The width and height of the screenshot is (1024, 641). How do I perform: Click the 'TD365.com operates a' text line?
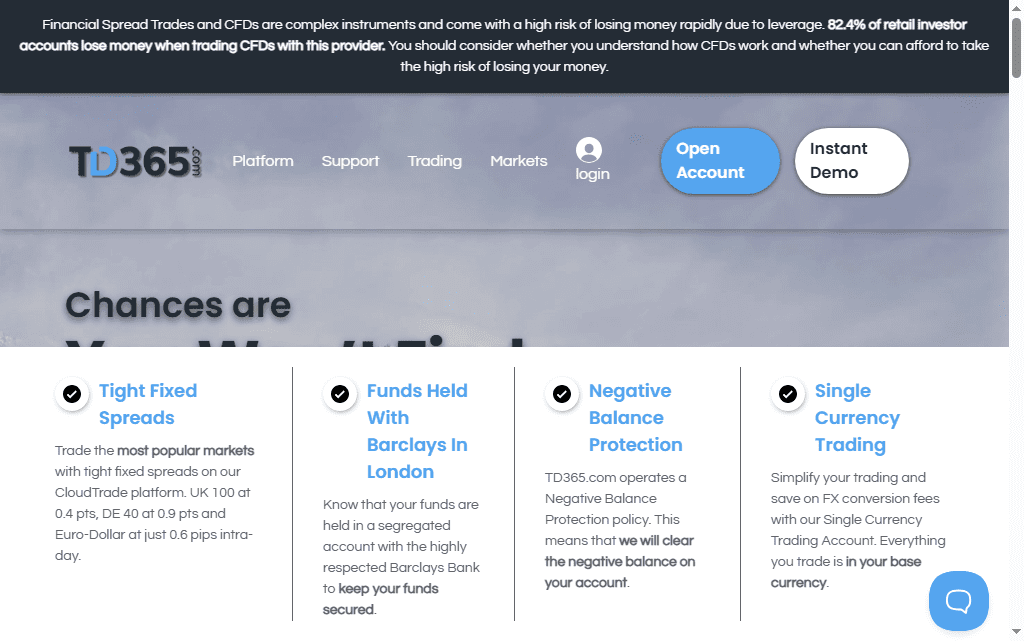point(615,477)
